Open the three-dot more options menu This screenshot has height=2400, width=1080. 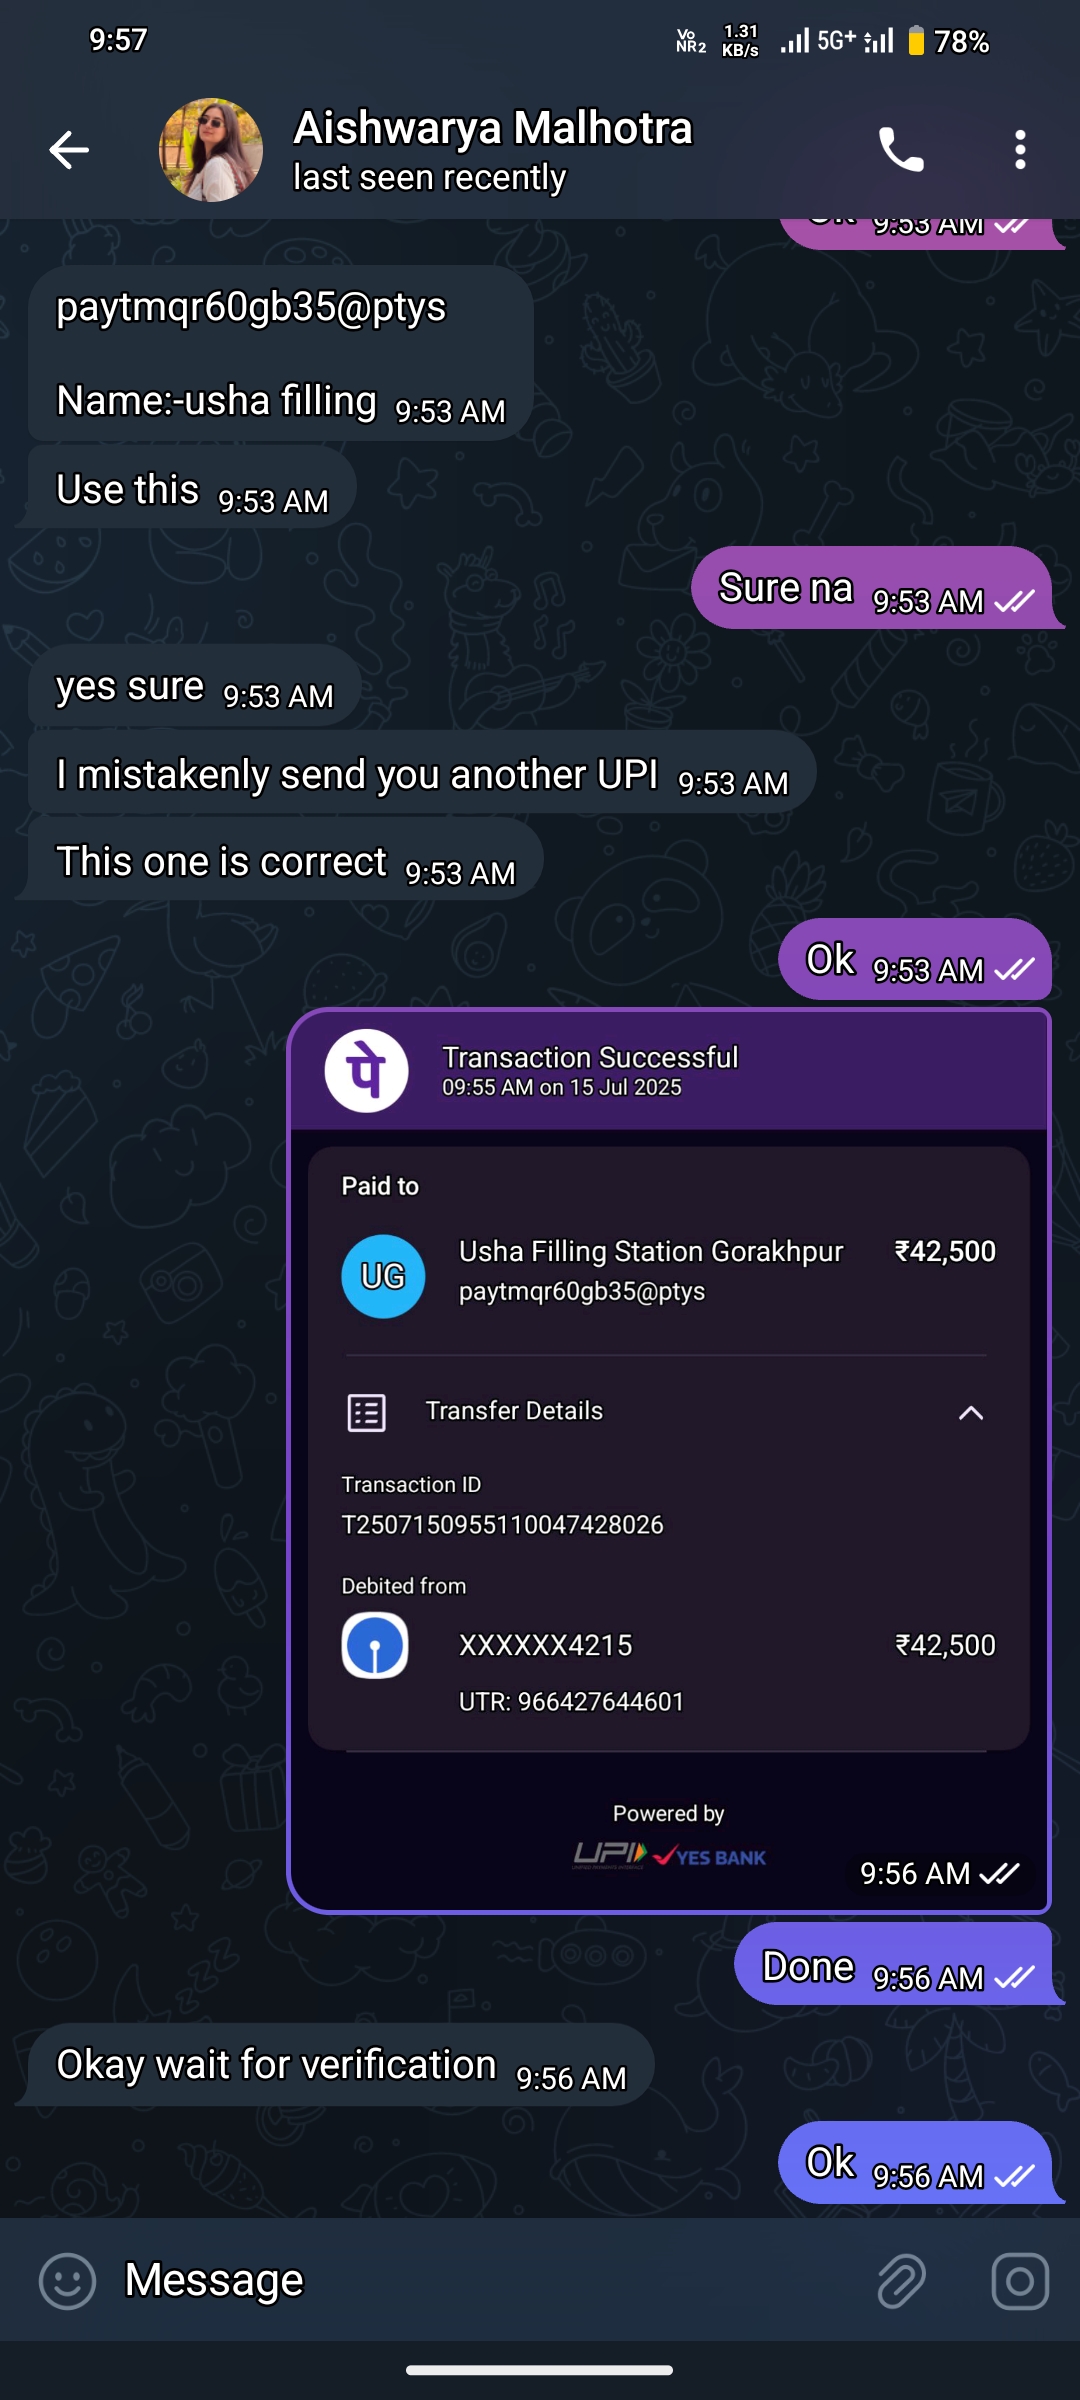coord(1020,150)
